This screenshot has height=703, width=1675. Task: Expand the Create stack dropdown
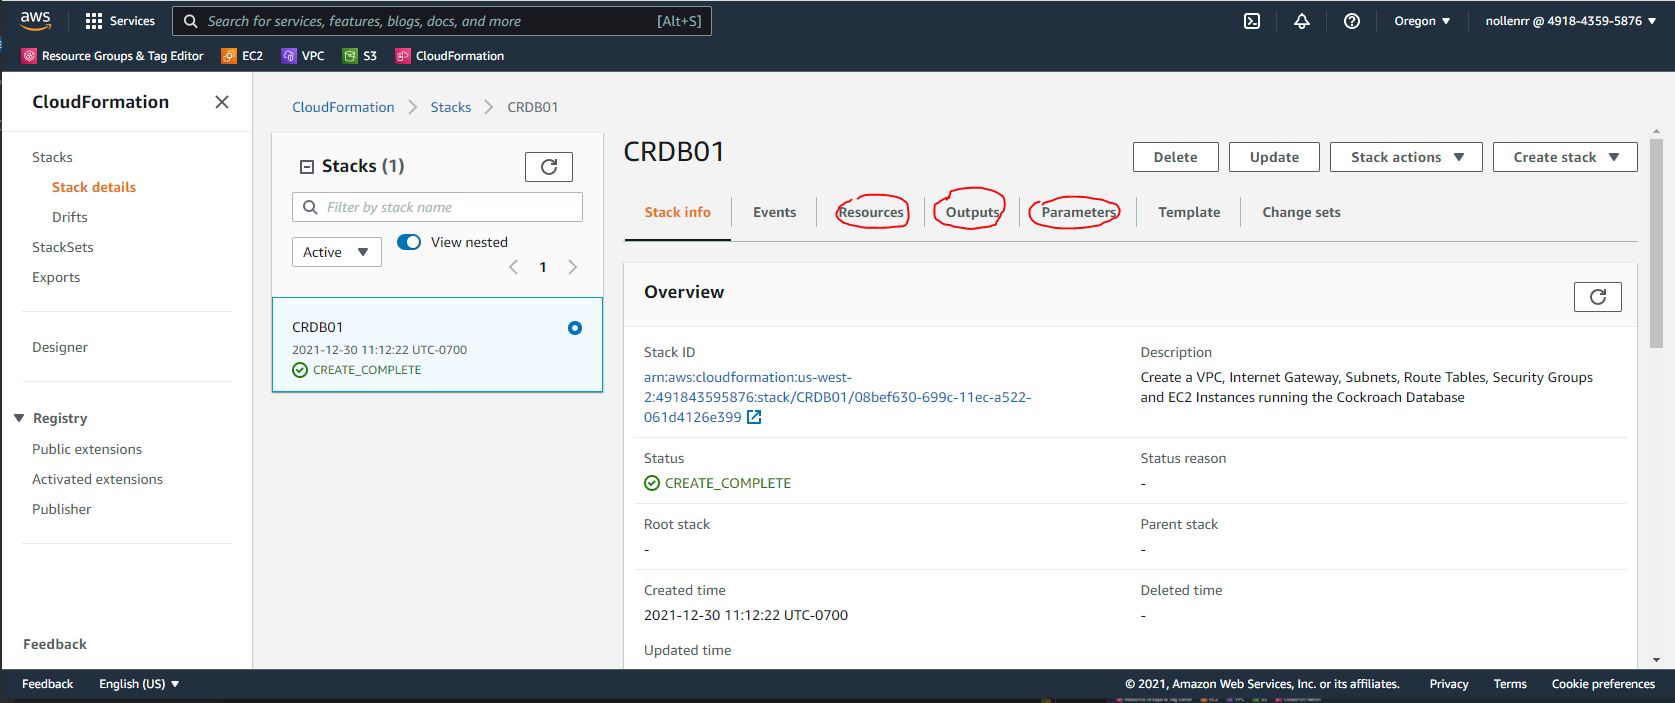tap(1565, 157)
